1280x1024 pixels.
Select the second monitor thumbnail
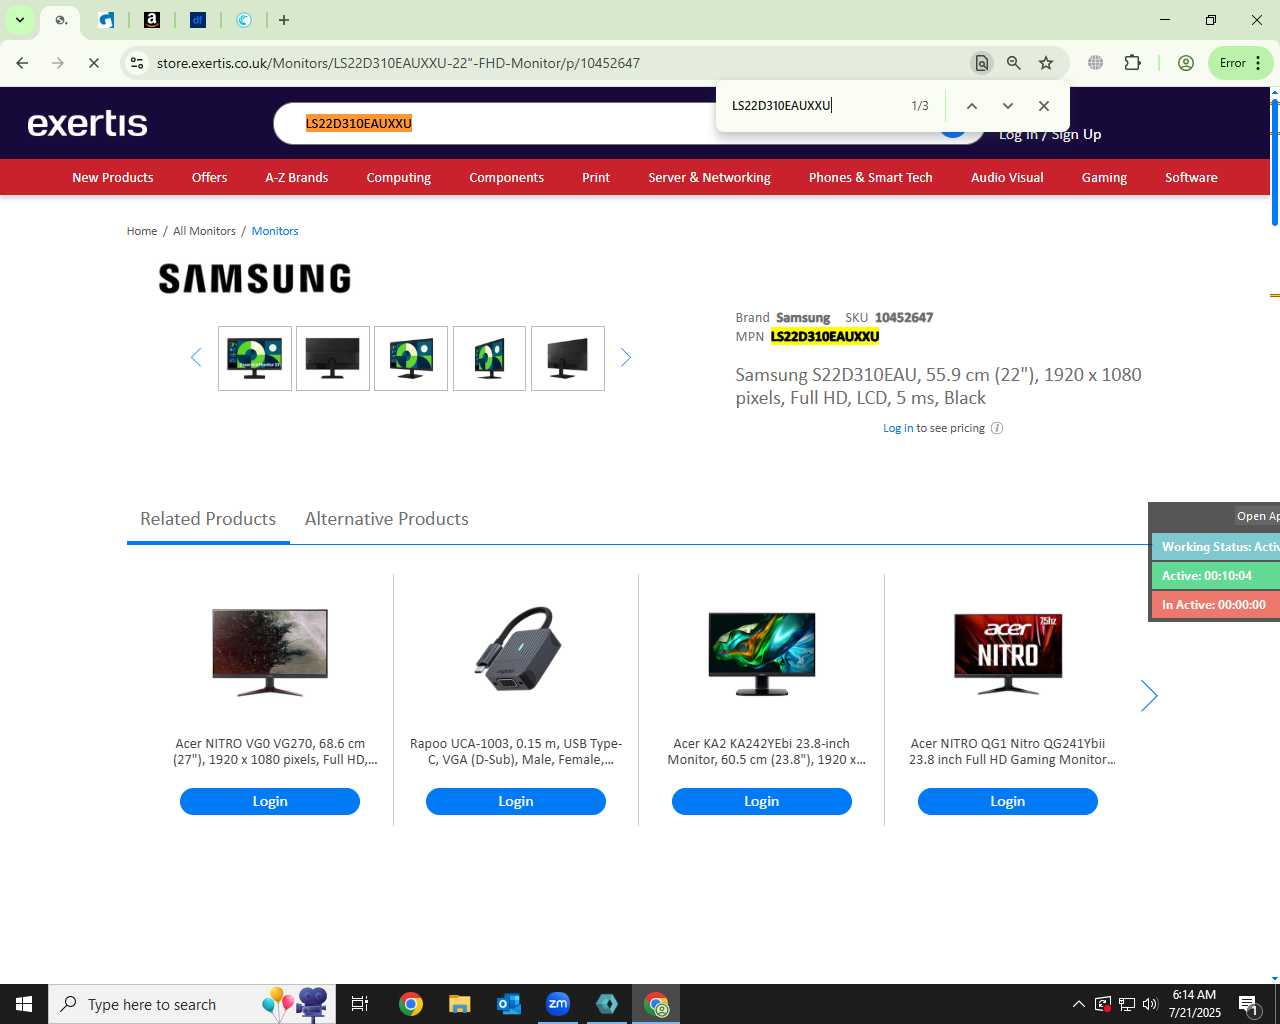[333, 358]
